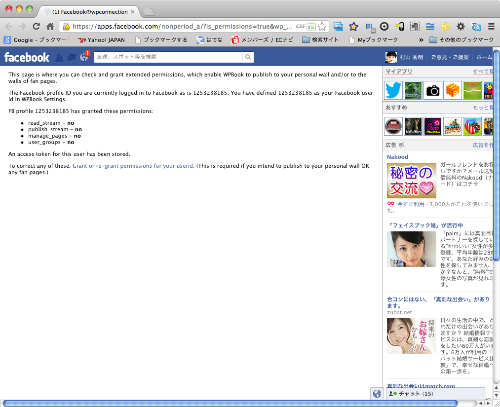Bookmark this page with the star icon
Viewport: 500px width, 407px height.
coord(322,26)
